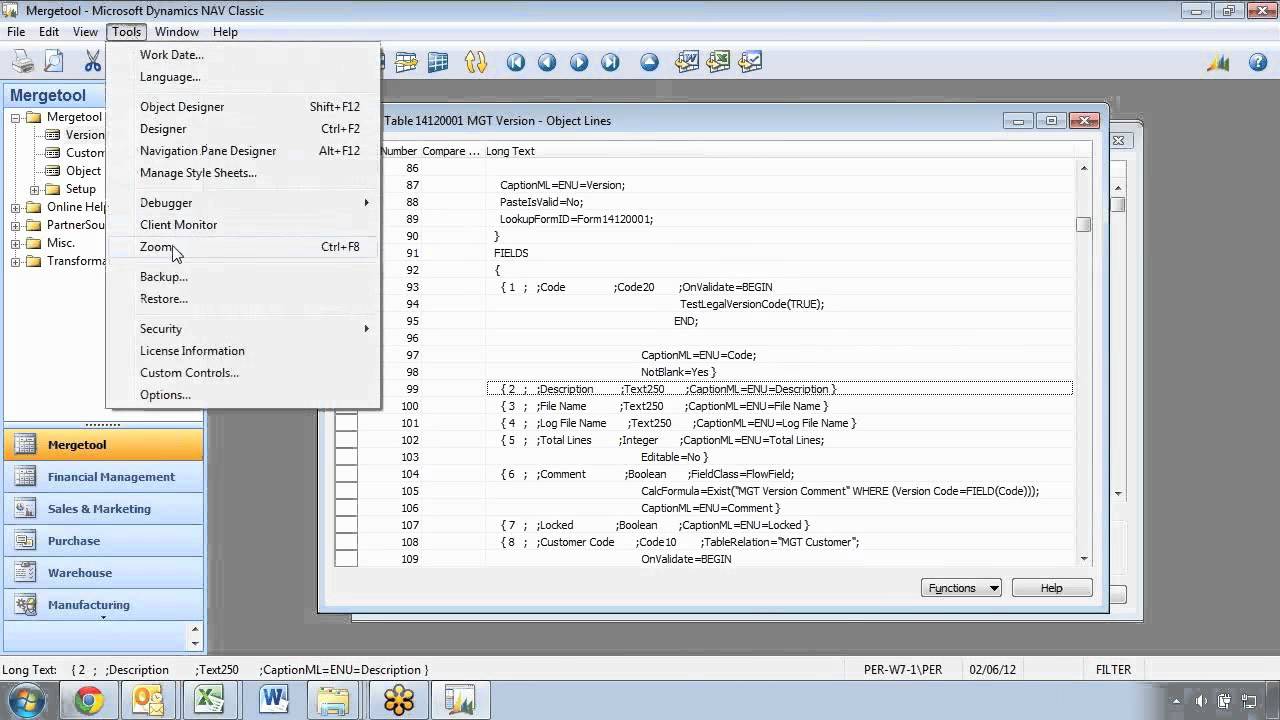This screenshot has width=1280, height=720.
Task: Click the Cut scissors icon
Action: click(x=92, y=62)
